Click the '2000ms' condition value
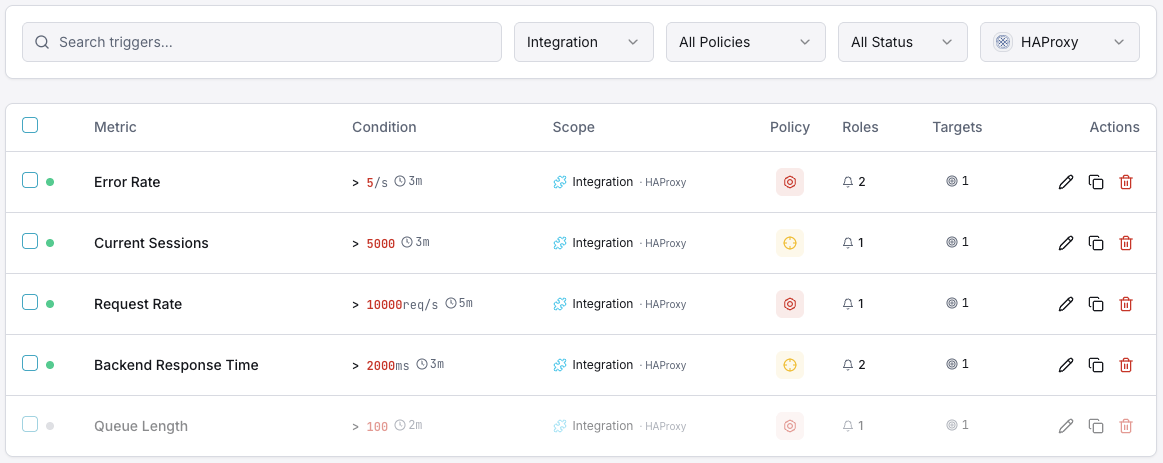The image size is (1163, 463). tap(388, 365)
